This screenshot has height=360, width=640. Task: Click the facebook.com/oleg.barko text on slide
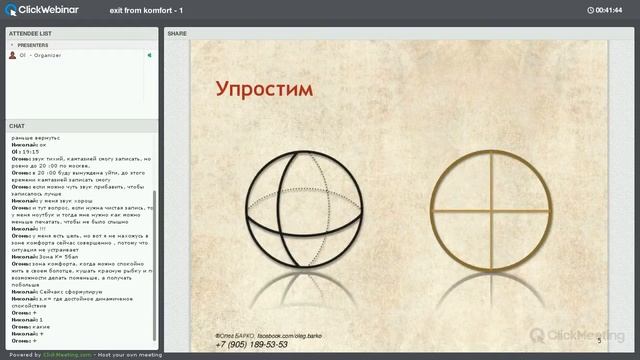click(289, 336)
